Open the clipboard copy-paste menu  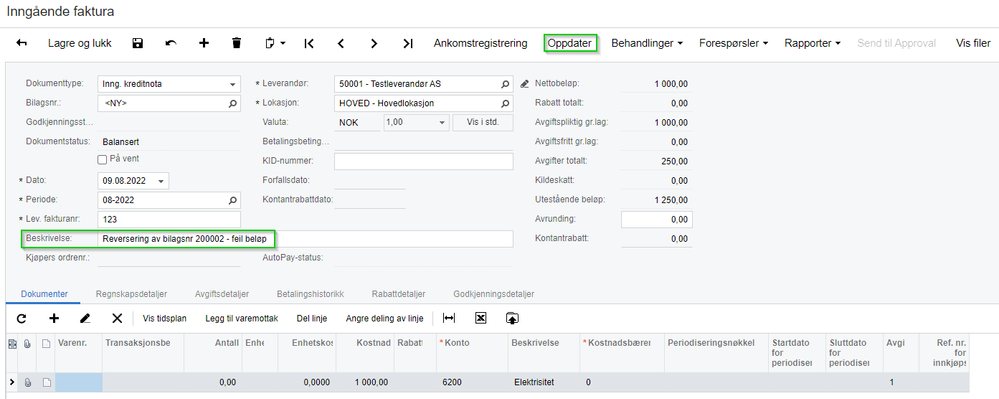click(x=275, y=43)
